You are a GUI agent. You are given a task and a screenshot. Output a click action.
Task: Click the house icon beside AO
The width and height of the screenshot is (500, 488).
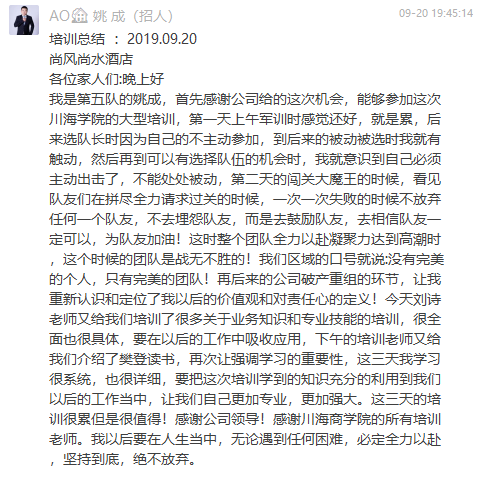[x=80, y=16]
